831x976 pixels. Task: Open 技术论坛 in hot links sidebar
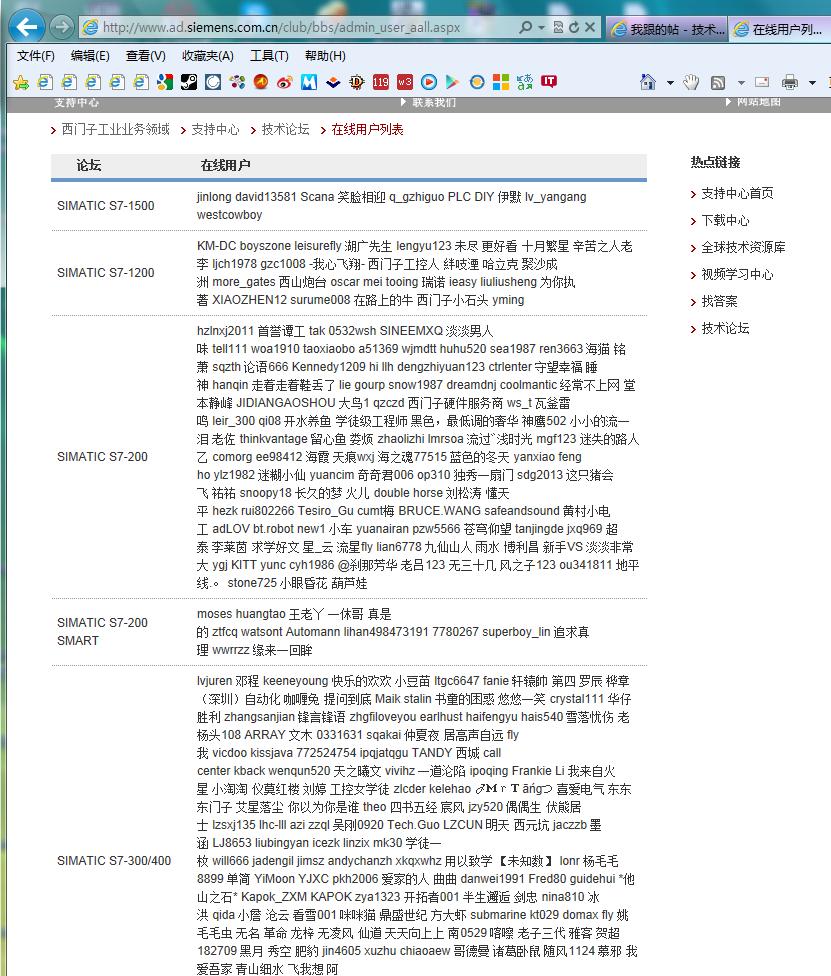pos(725,329)
